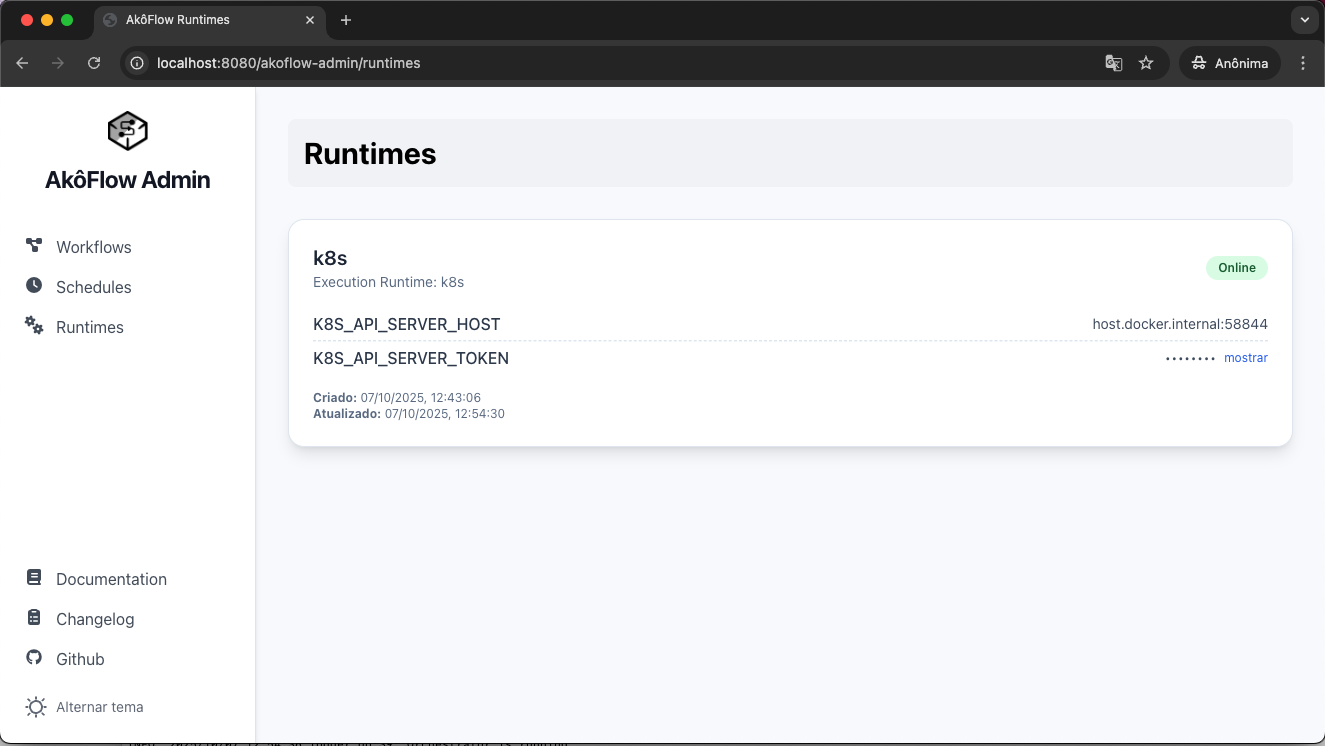The image size is (1325, 746).
Task: Click the green Online status badge
Action: [x=1236, y=268]
